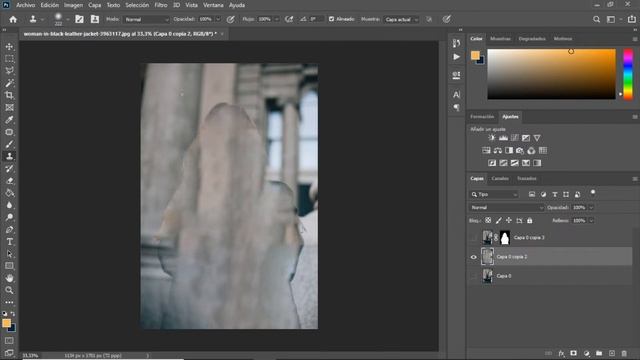This screenshot has width=640, height=360.
Task: Select the Hand tool
Action: coord(9,278)
